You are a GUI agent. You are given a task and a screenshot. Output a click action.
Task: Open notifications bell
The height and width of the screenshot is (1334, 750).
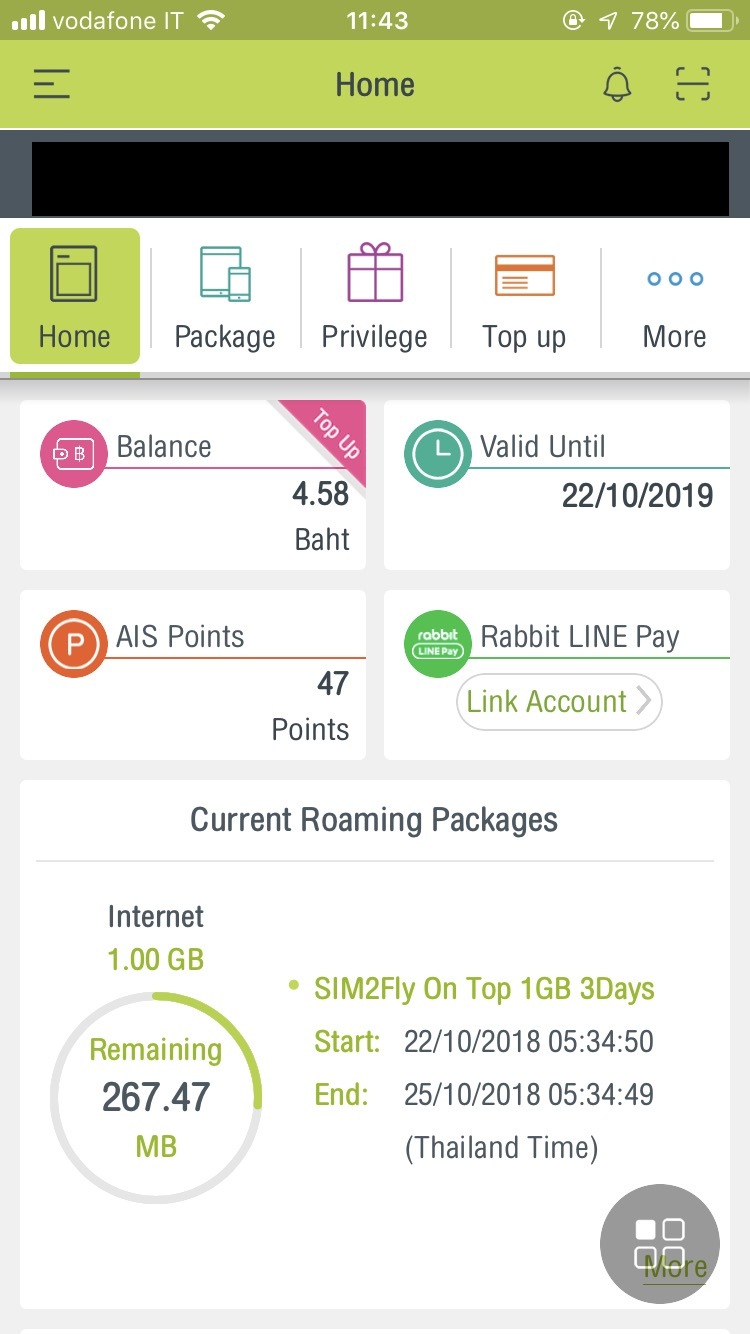(617, 84)
